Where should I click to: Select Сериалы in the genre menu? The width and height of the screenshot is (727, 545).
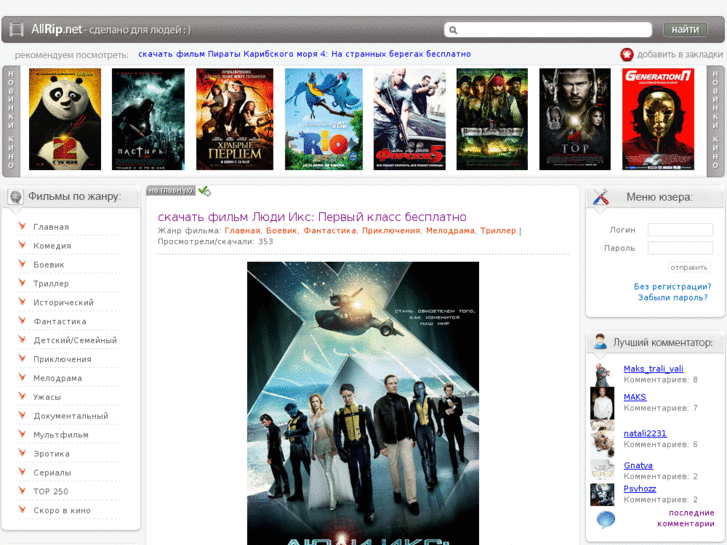[x=52, y=473]
